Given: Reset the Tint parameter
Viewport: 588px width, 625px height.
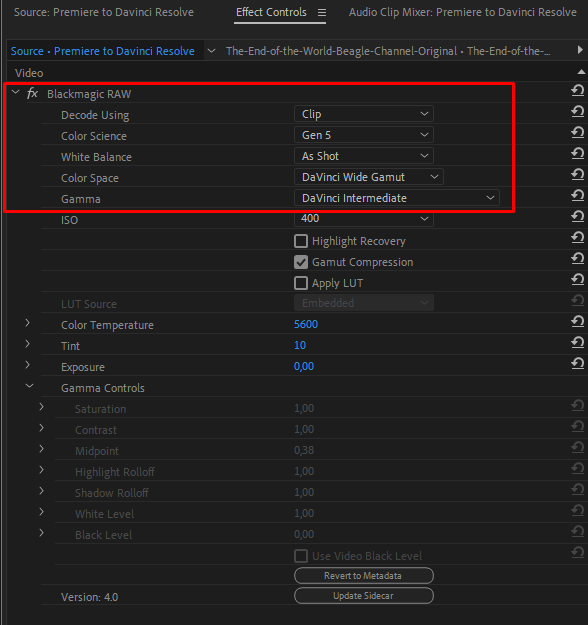Looking at the screenshot, I should (578, 342).
